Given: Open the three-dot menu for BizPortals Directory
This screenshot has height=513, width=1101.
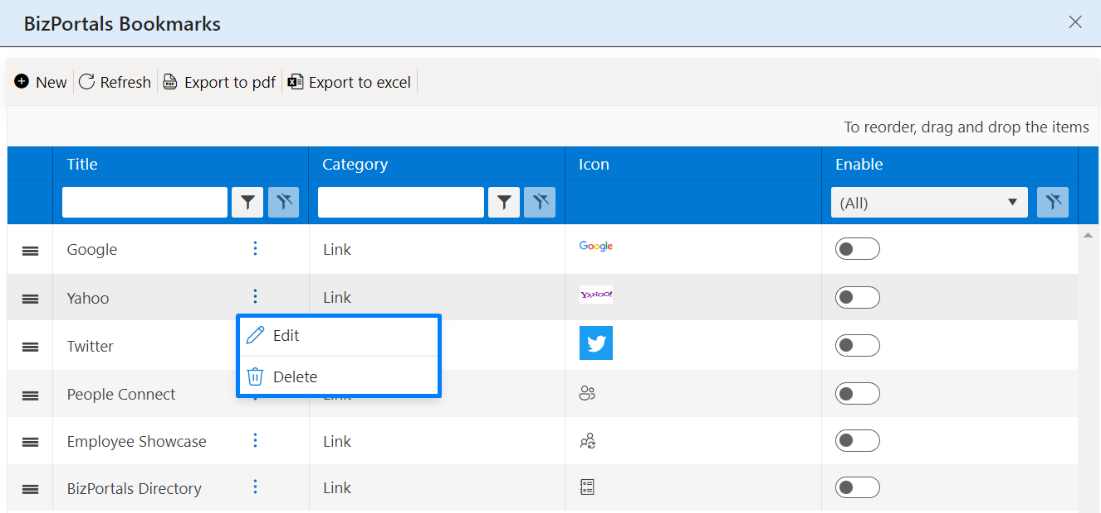Looking at the screenshot, I should 255,486.
